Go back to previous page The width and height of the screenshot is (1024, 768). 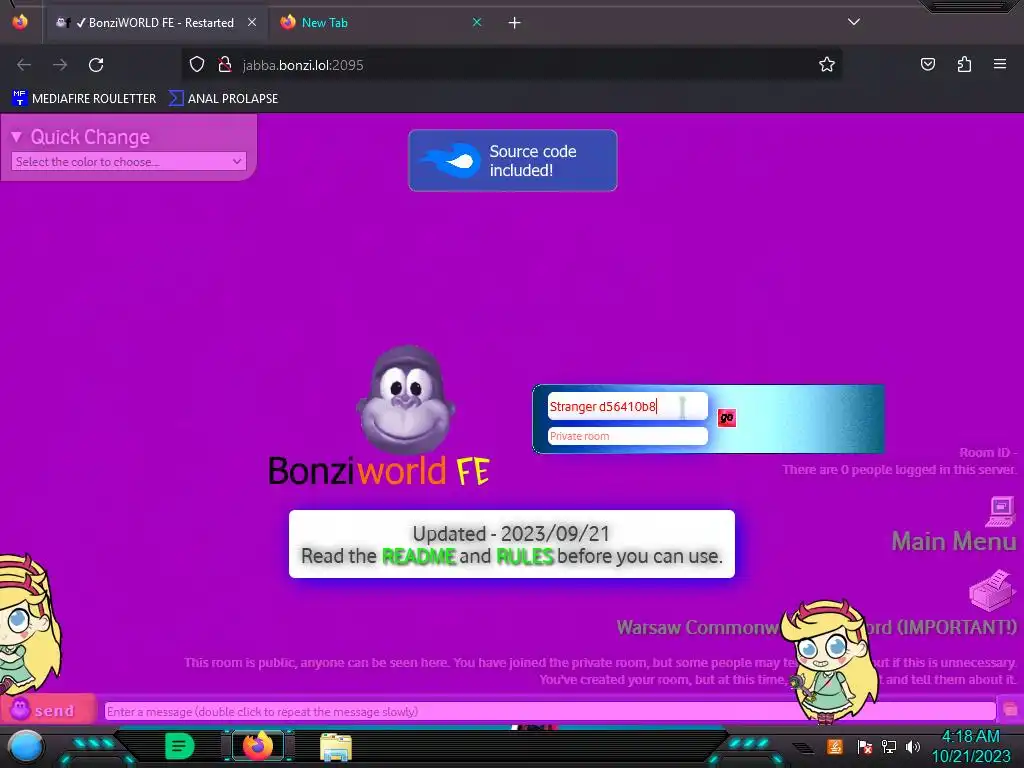coord(24,65)
